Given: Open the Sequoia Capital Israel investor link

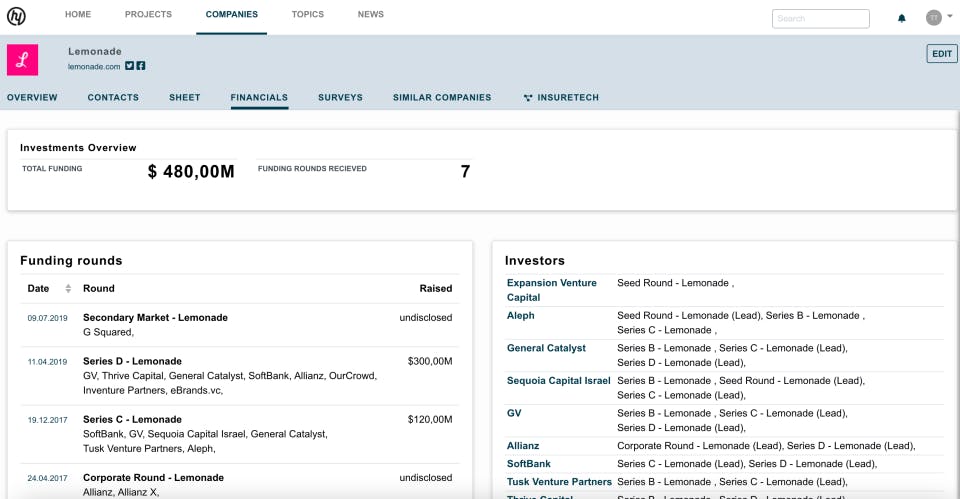Looking at the screenshot, I should 558,380.
